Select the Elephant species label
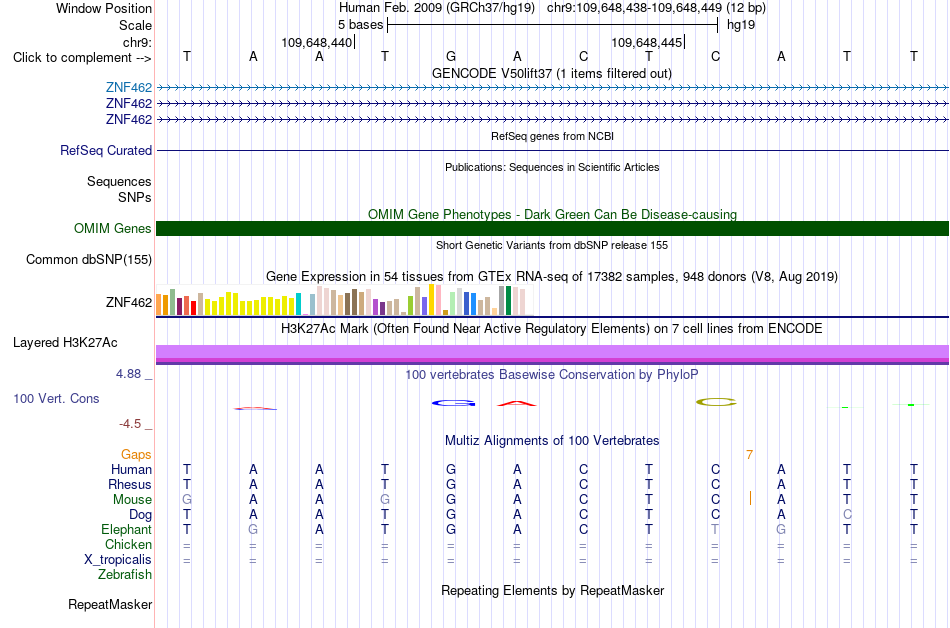Image resolution: width=950 pixels, height=628 pixels. tap(126, 529)
